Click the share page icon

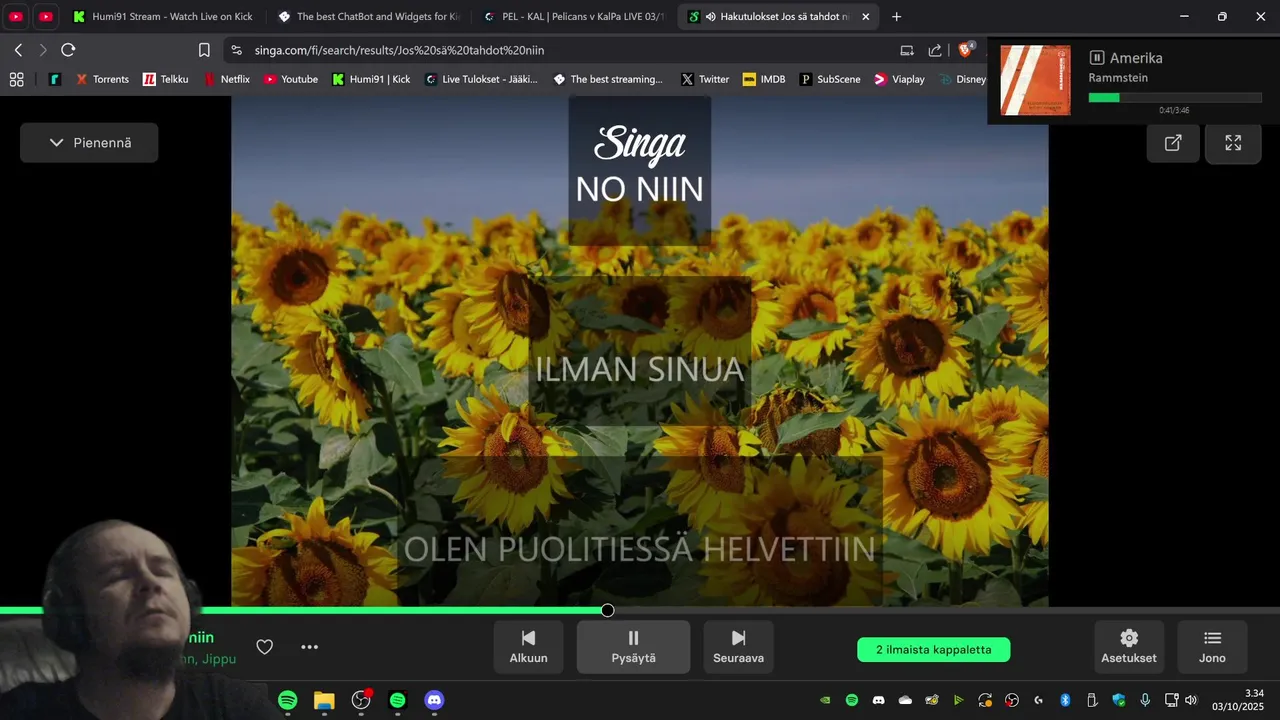coord(935,50)
